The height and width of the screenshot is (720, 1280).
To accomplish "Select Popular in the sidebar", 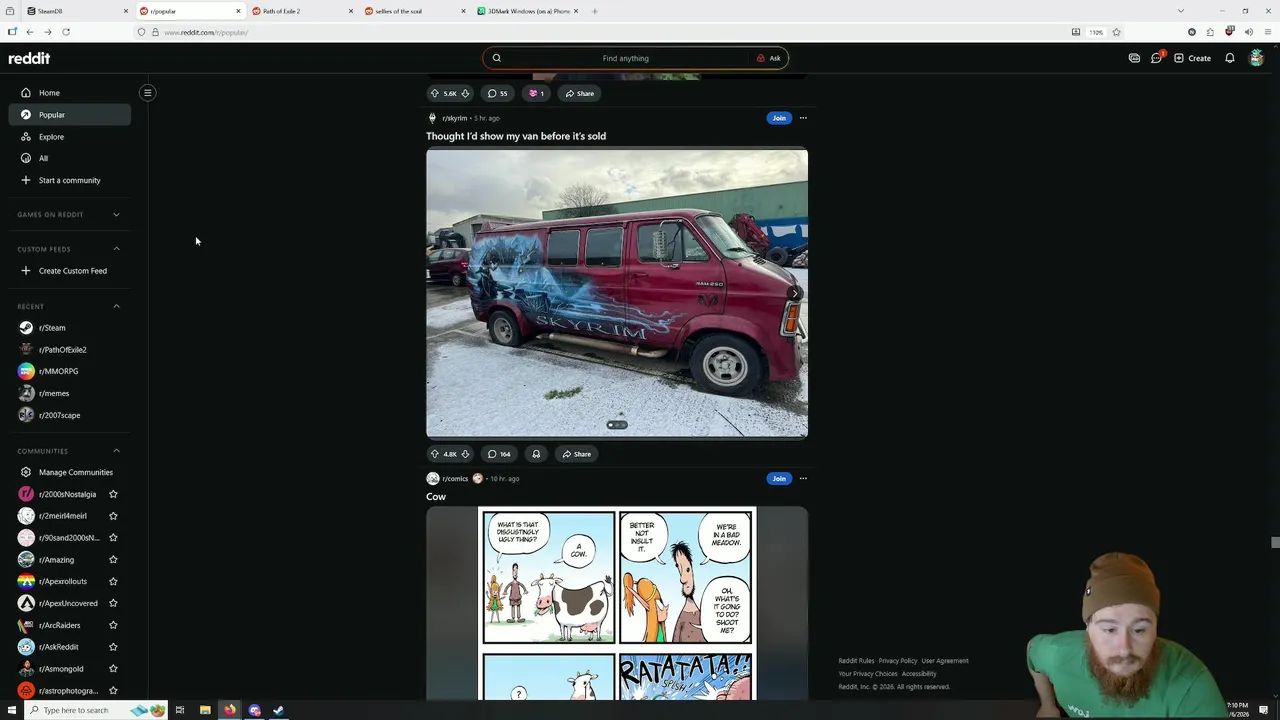I will [70, 115].
